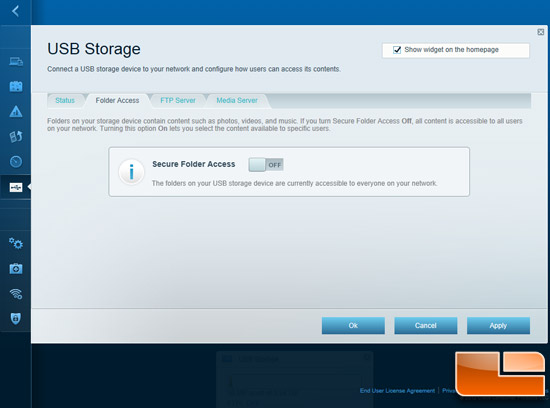Switch to the Media Server tab
Image resolution: width=550 pixels, height=408 pixels.
237,100
